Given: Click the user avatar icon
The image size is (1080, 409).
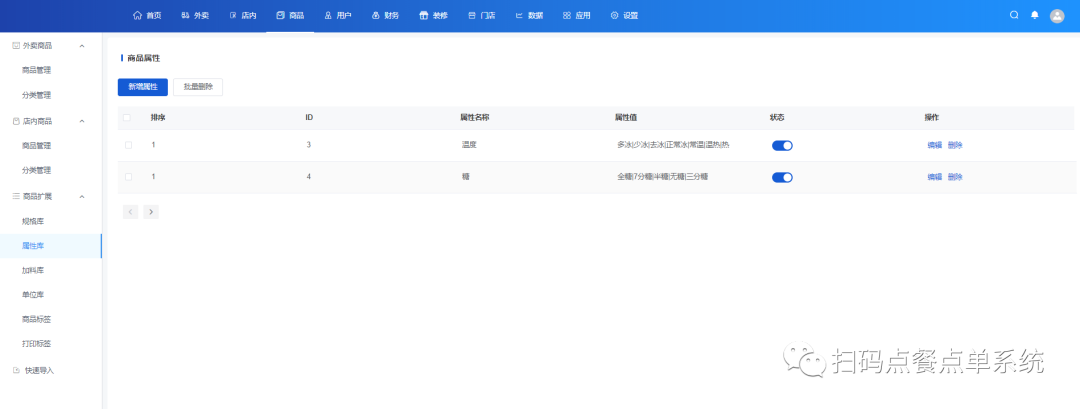Looking at the screenshot, I should (1057, 16).
